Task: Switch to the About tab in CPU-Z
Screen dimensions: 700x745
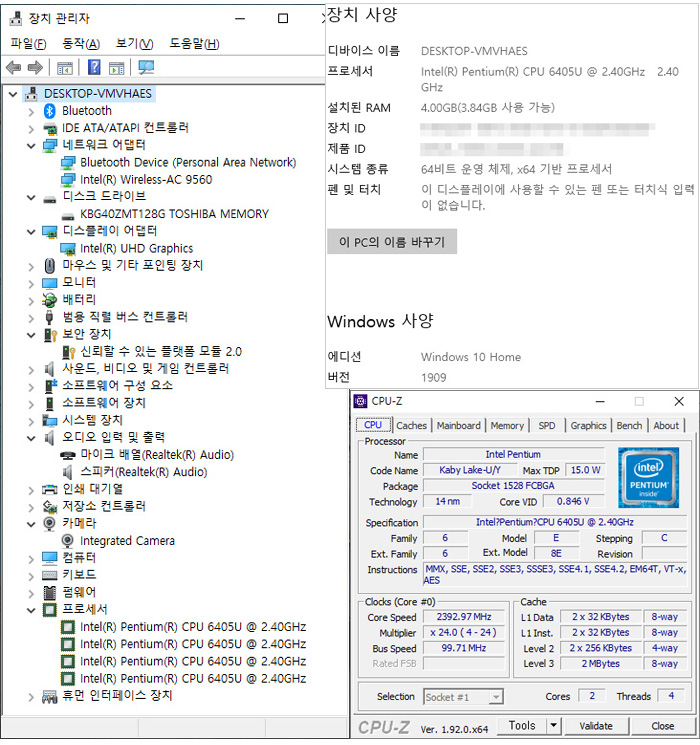Action: click(666, 425)
